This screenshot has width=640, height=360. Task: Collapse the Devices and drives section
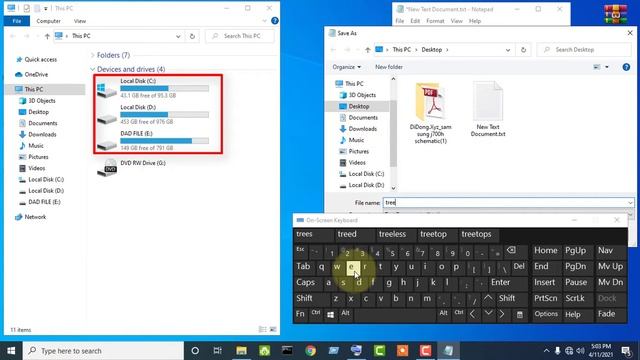92,69
